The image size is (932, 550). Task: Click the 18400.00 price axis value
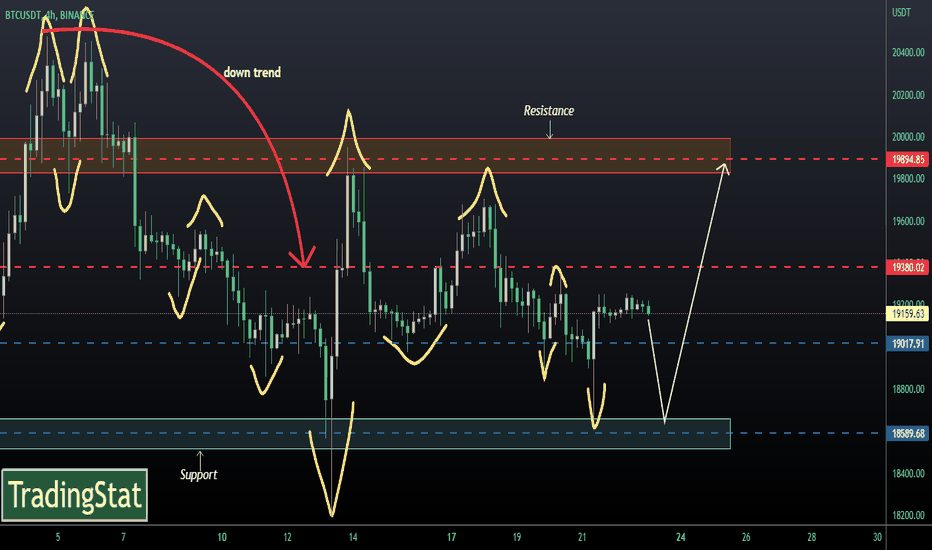(908, 474)
